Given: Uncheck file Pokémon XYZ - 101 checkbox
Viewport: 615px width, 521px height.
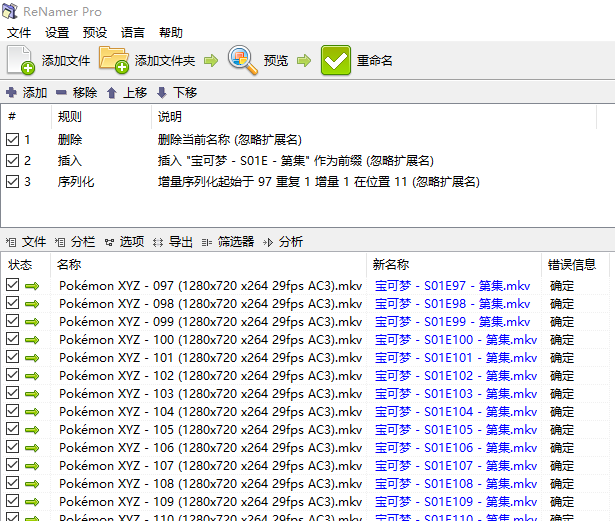Looking at the screenshot, I should tap(13, 357).
